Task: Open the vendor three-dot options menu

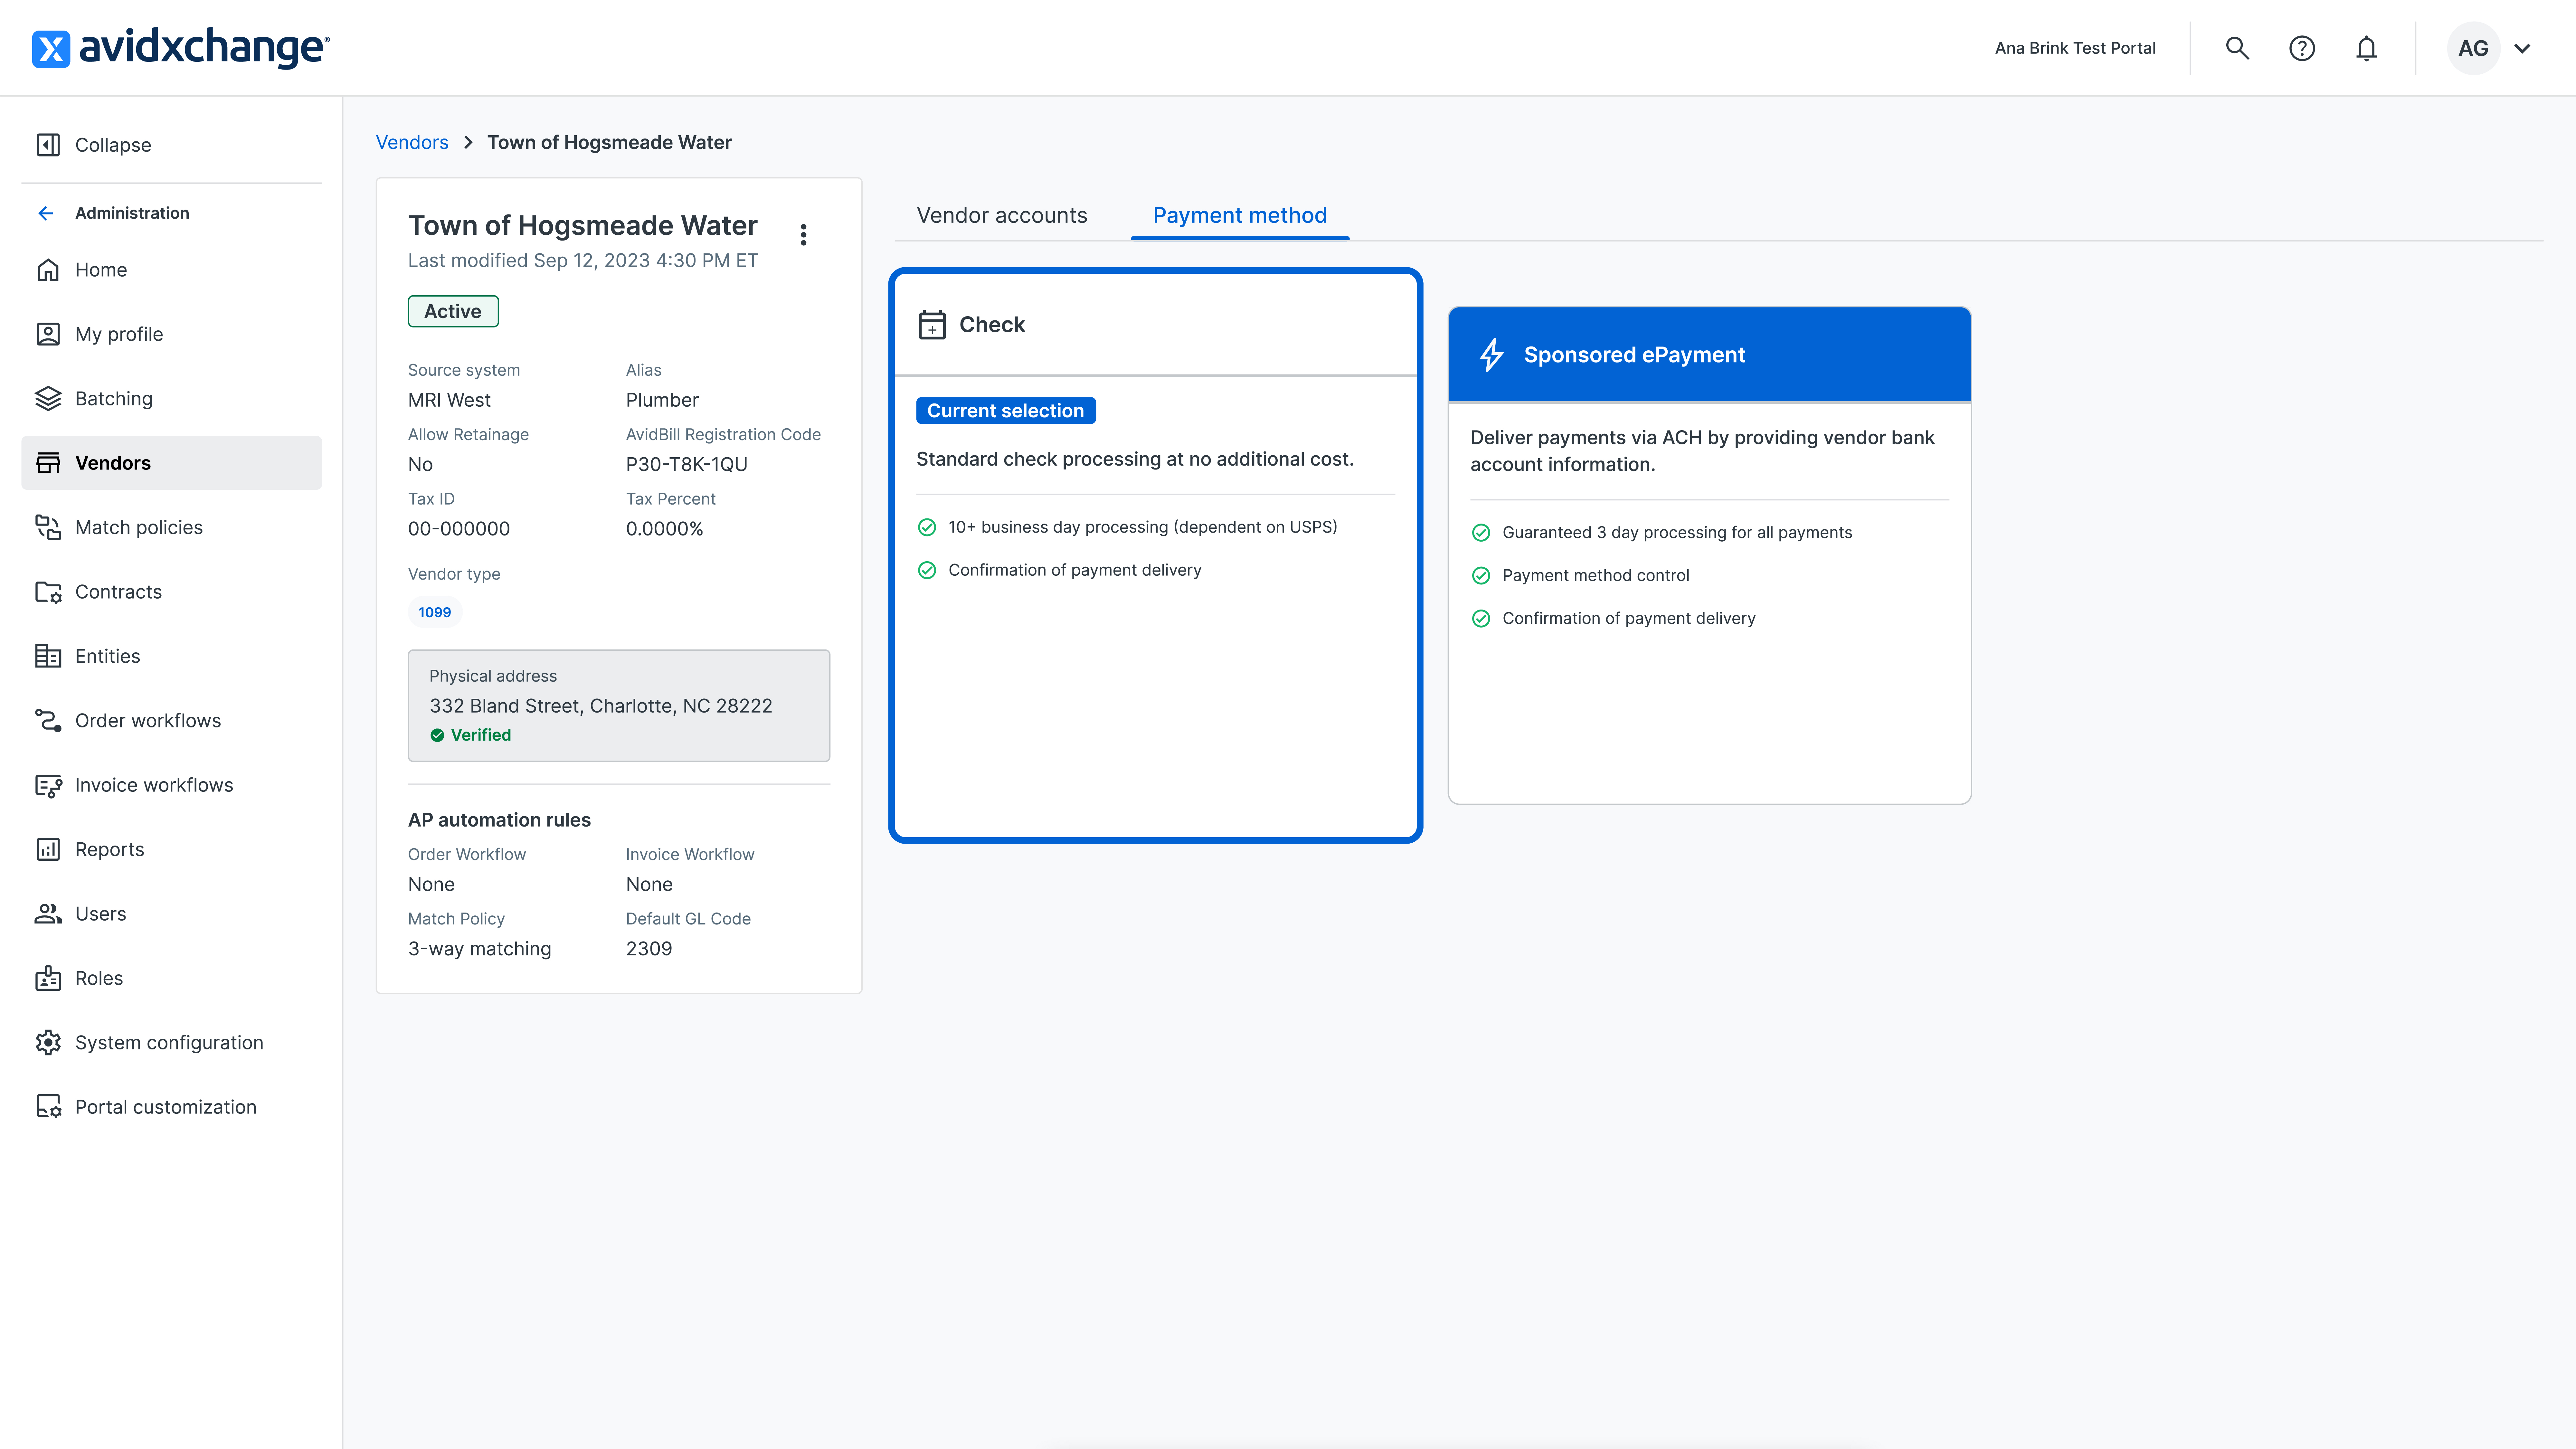Action: coord(803,235)
